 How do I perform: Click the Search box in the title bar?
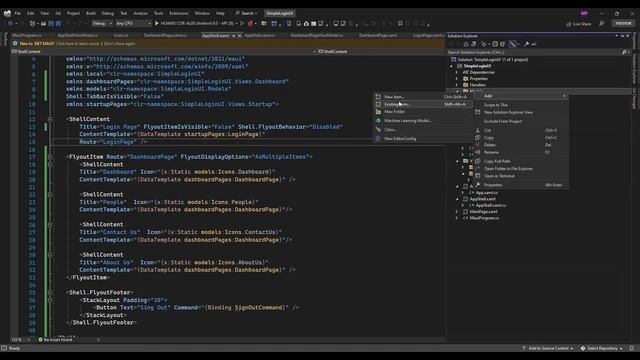tap(246, 13)
